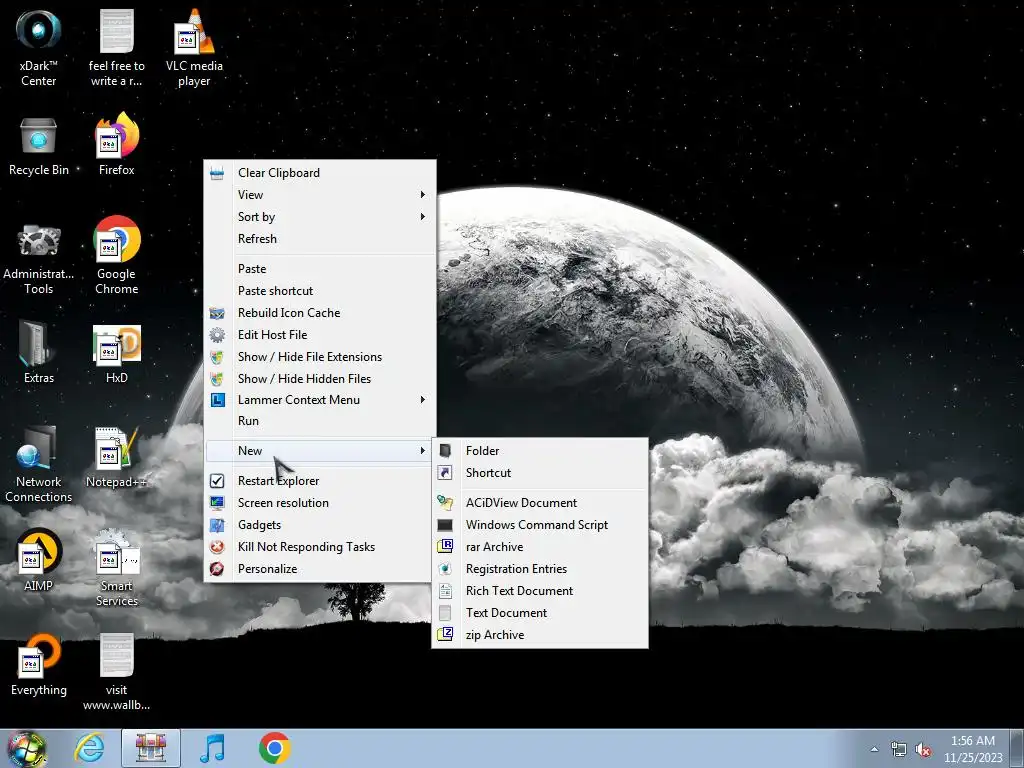Launch Chrome from the taskbar

tap(274, 748)
